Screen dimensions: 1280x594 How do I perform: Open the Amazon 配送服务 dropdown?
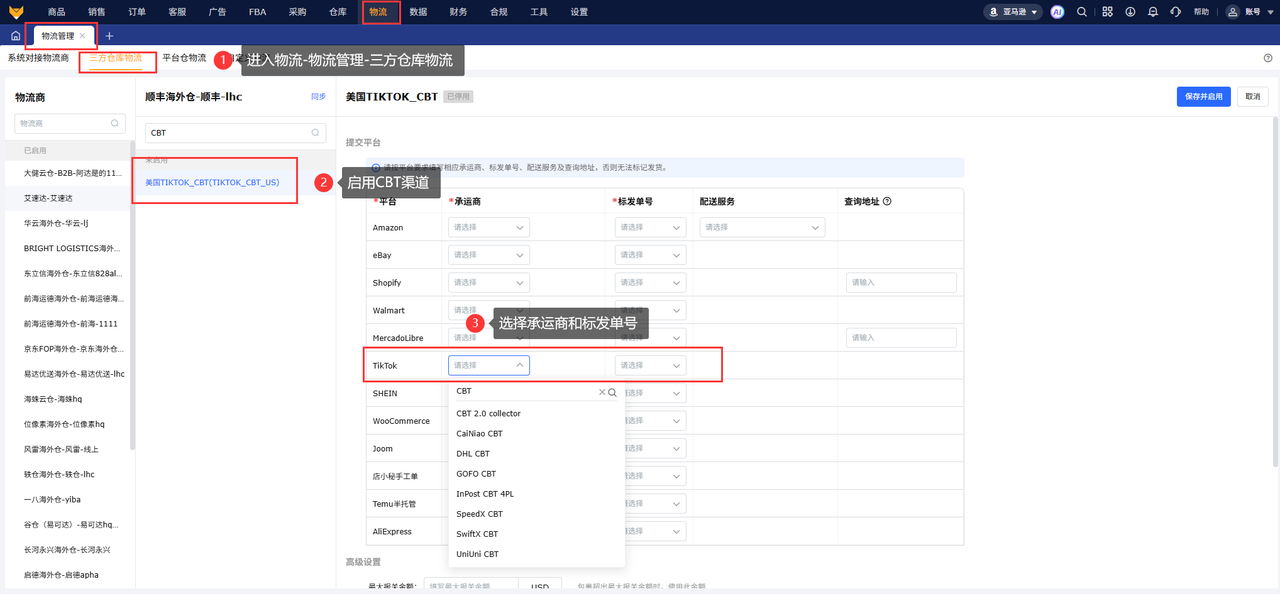762,227
